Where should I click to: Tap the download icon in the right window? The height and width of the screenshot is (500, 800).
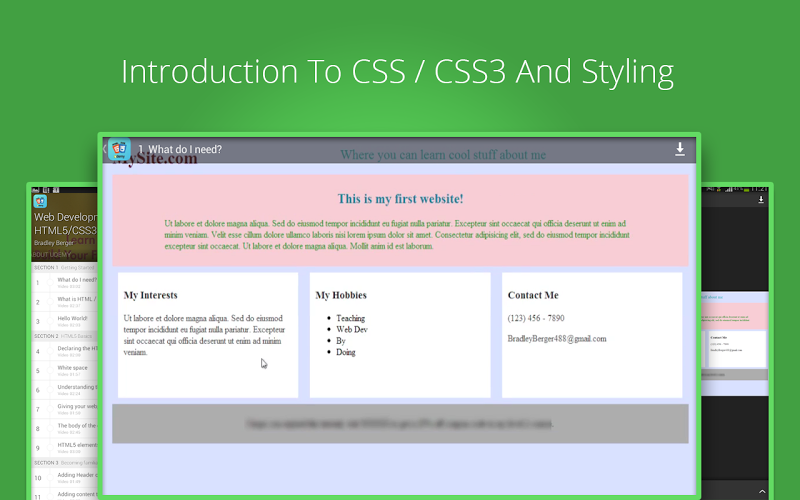pyautogui.click(x=761, y=199)
